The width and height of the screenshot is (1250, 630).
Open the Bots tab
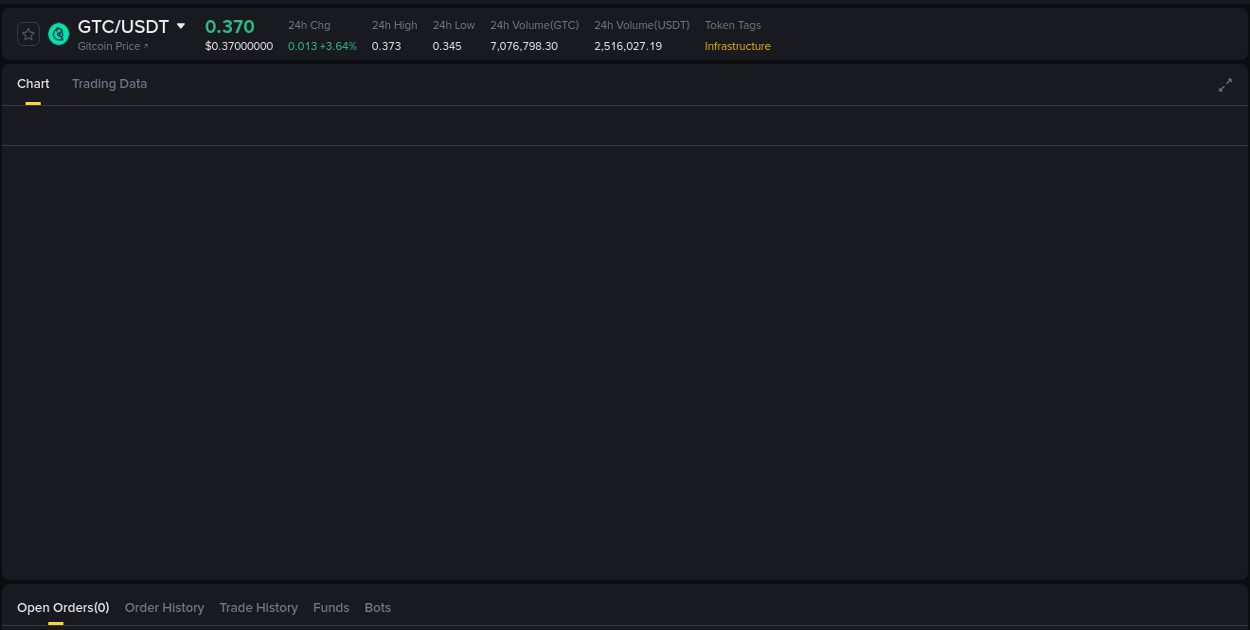tap(377, 607)
